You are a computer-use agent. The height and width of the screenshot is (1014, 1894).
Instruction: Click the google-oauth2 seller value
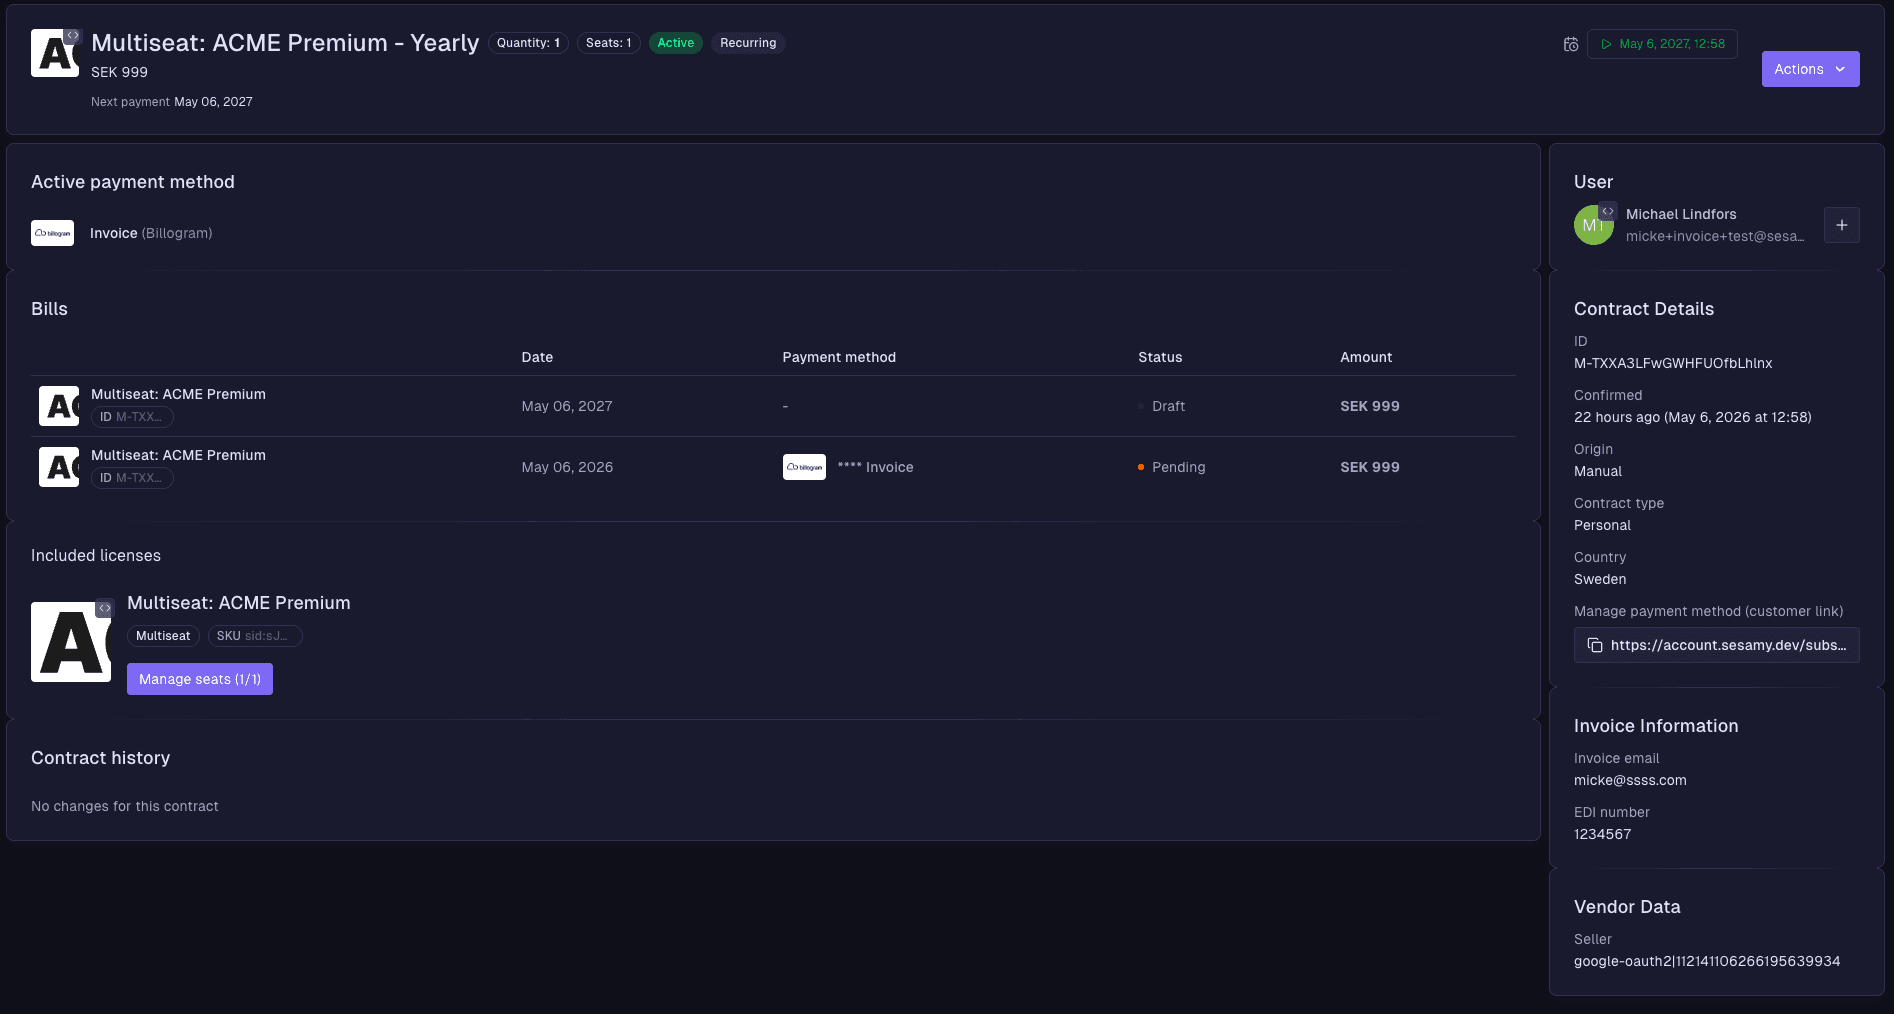1707,961
